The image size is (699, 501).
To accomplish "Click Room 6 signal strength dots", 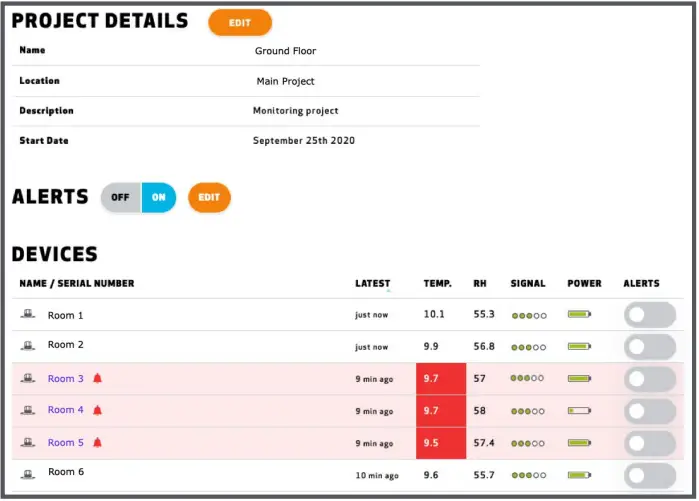I will [x=529, y=475].
